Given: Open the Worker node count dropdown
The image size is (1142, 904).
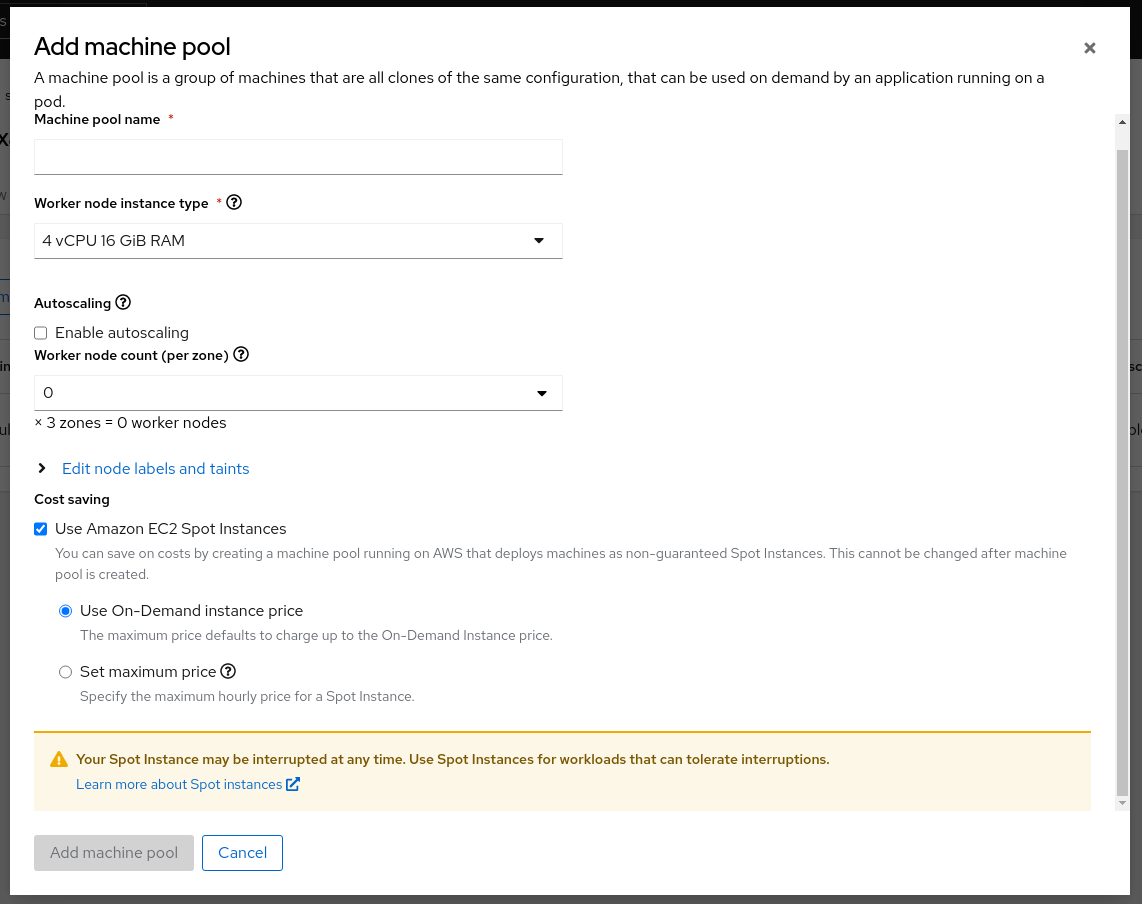Looking at the screenshot, I should click(x=298, y=393).
